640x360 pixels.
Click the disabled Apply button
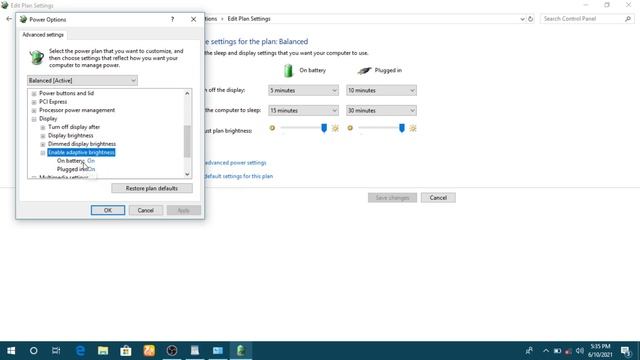click(x=184, y=210)
